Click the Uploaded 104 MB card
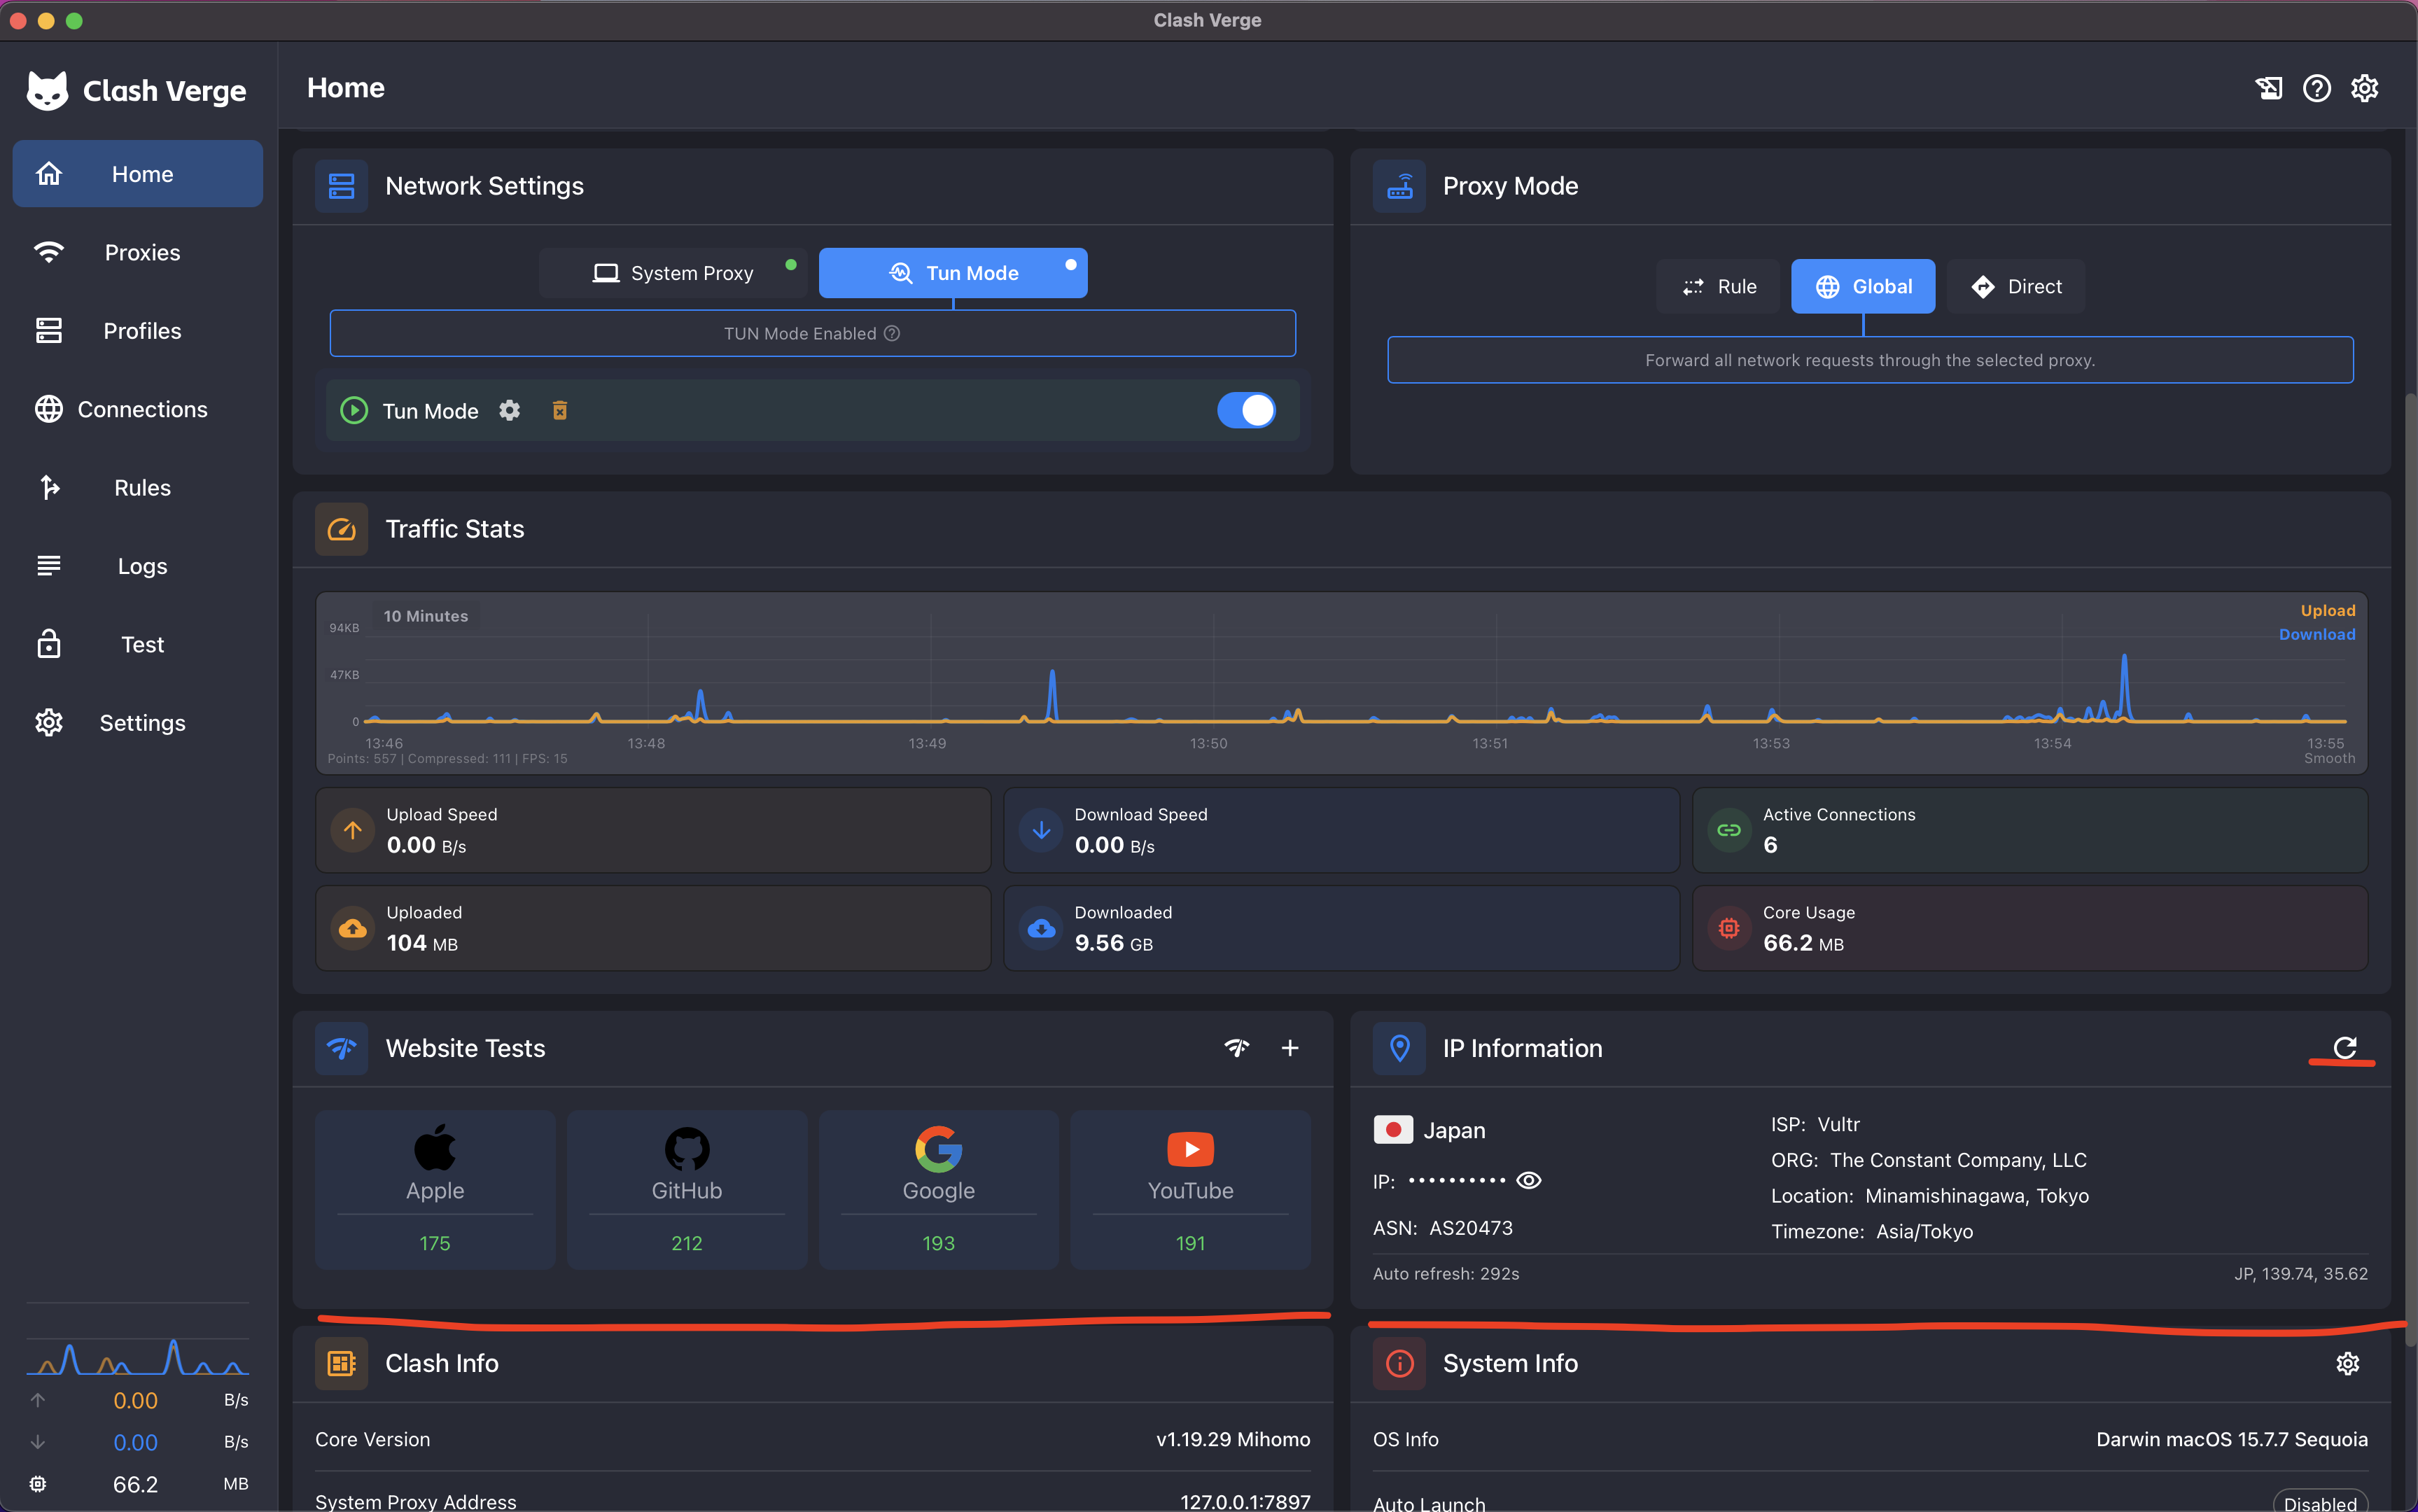The height and width of the screenshot is (1512, 2418). pyautogui.click(x=653, y=928)
